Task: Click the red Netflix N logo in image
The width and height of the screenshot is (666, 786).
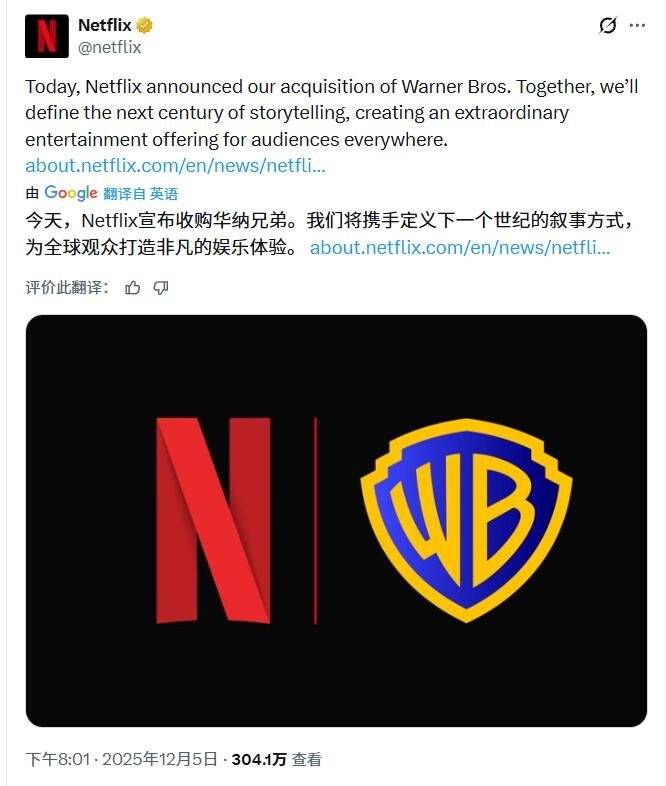Action: coord(213,520)
